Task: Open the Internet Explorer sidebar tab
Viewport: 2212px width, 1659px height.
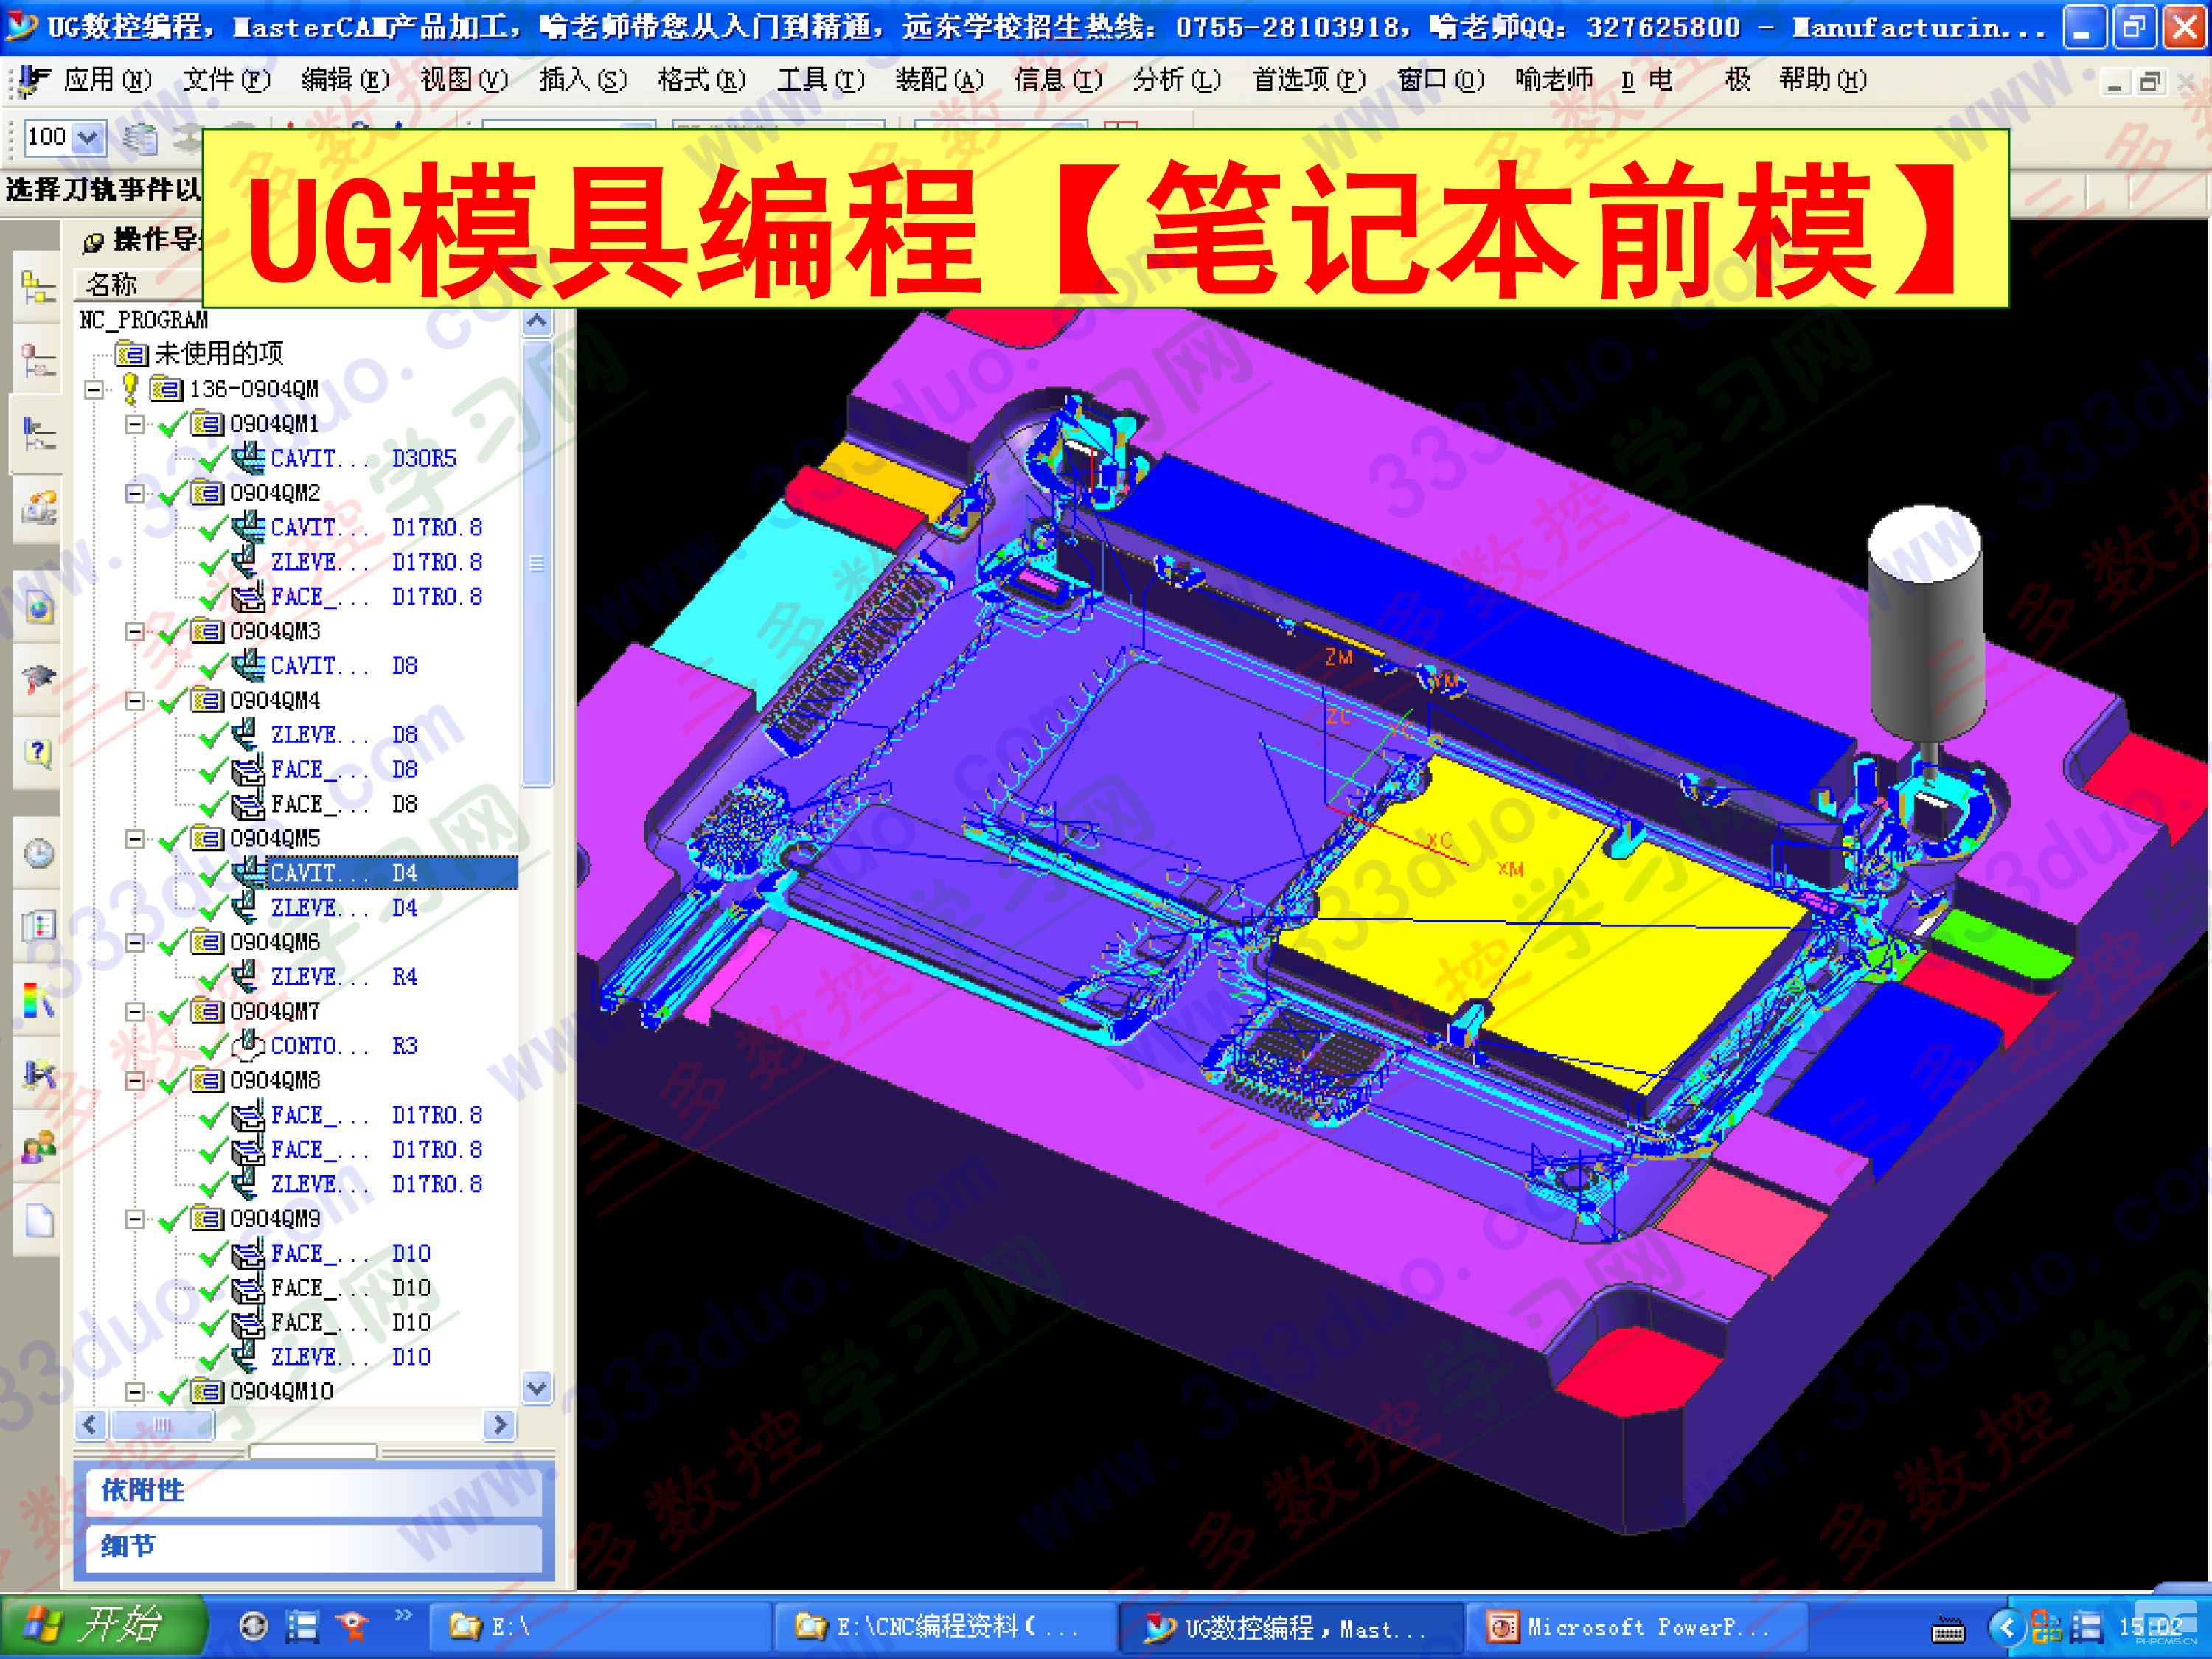Action: pos(38,607)
